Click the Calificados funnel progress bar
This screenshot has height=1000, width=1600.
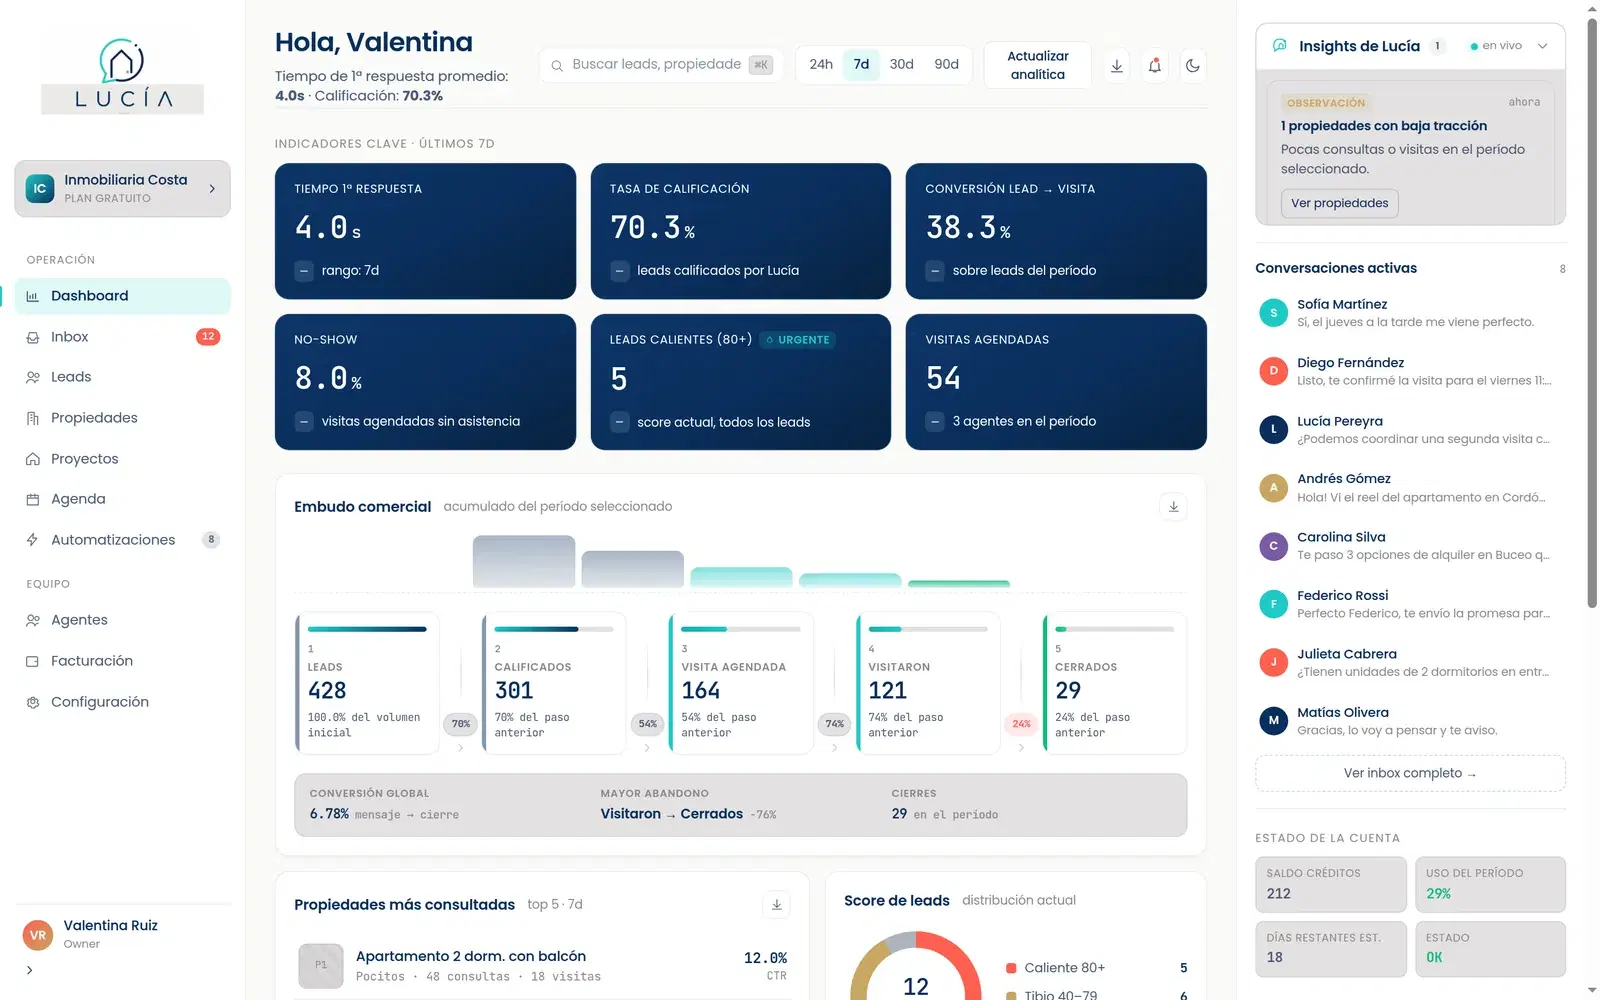tap(554, 629)
